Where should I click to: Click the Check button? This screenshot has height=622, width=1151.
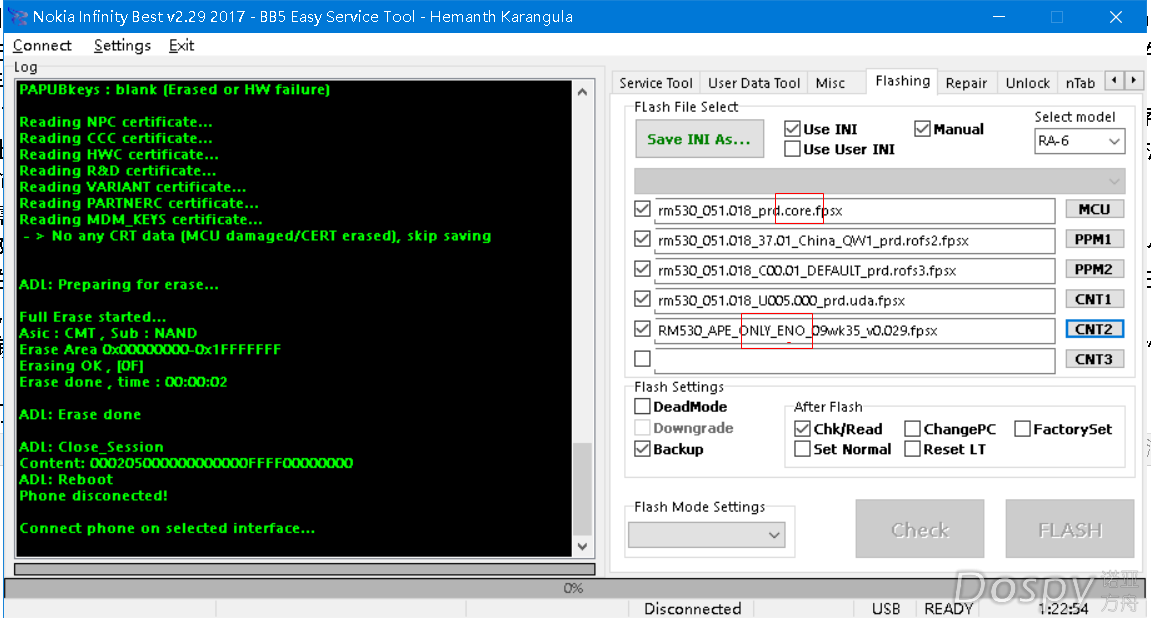click(920, 529)
